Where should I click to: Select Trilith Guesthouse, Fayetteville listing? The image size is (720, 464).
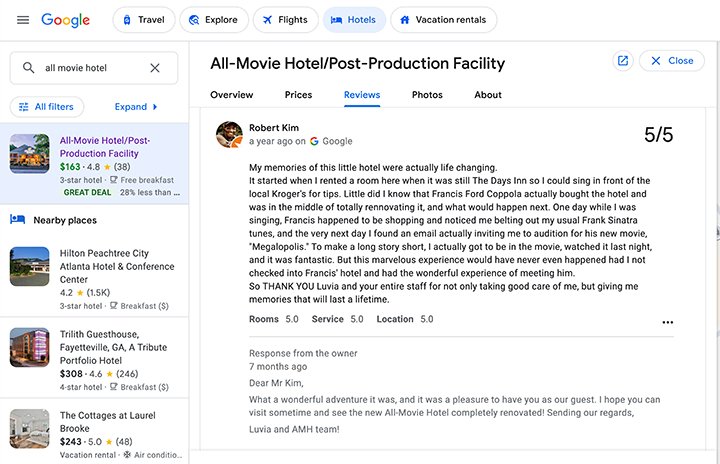pos(113,347)
